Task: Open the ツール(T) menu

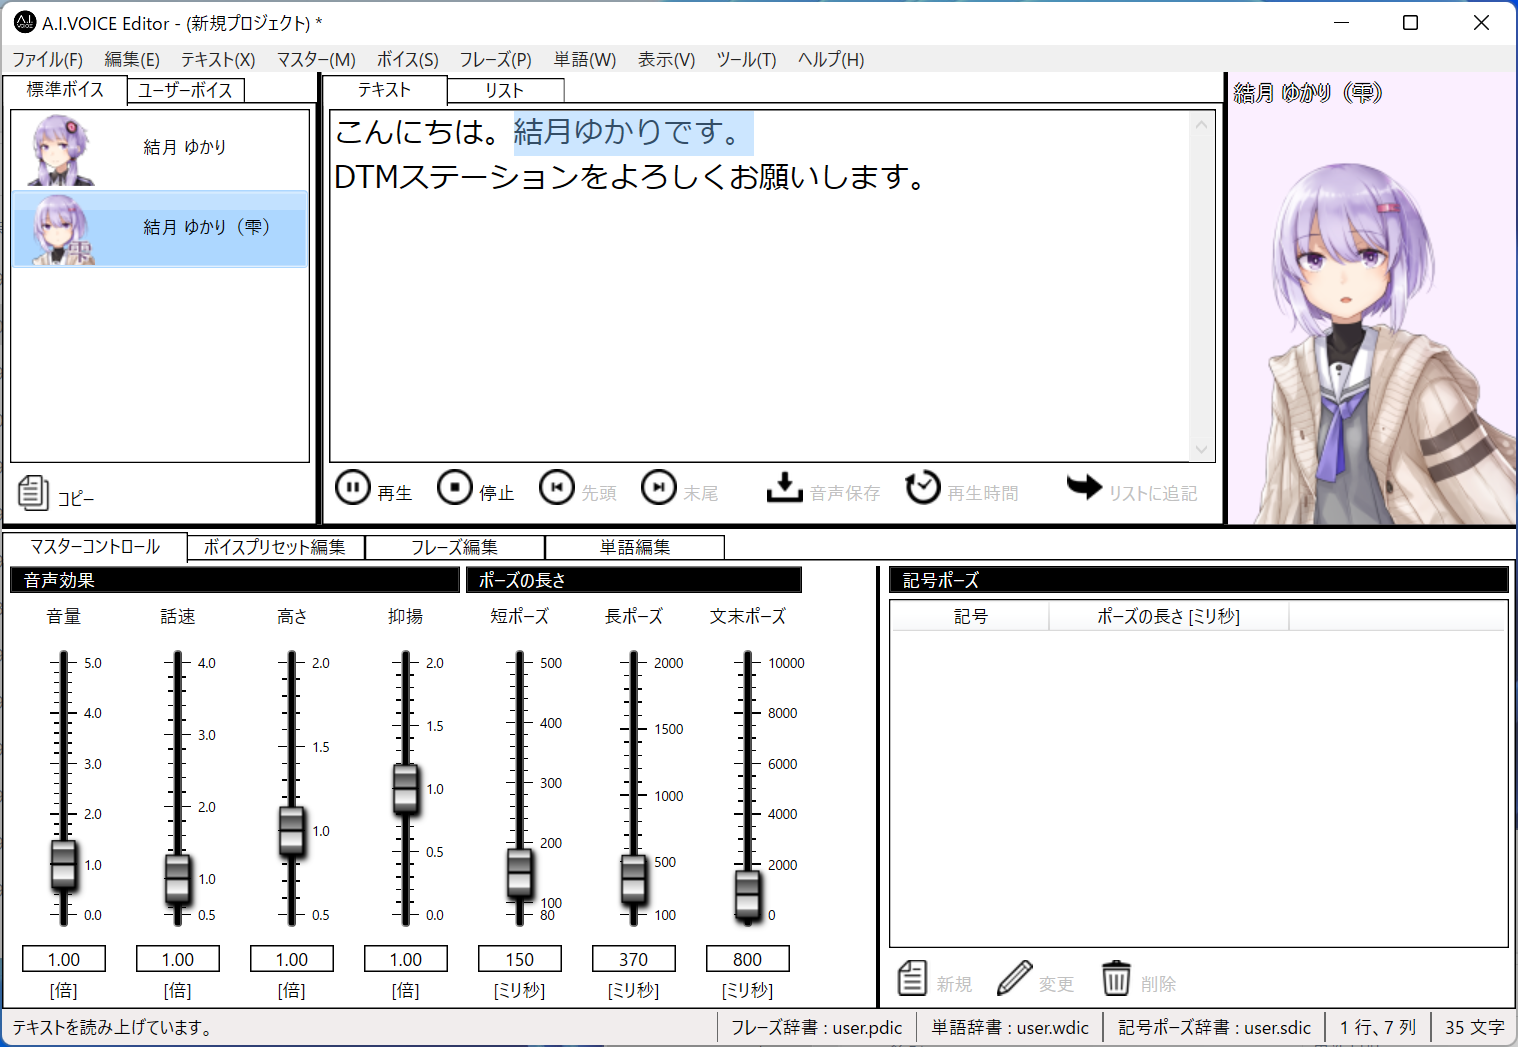Action: pyautogui.click(x=746, y=60)
